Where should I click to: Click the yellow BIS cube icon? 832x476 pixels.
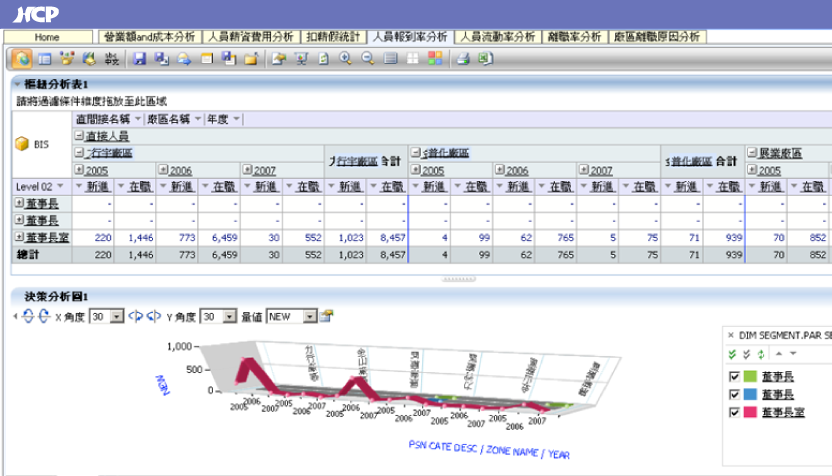coord(22,144)
